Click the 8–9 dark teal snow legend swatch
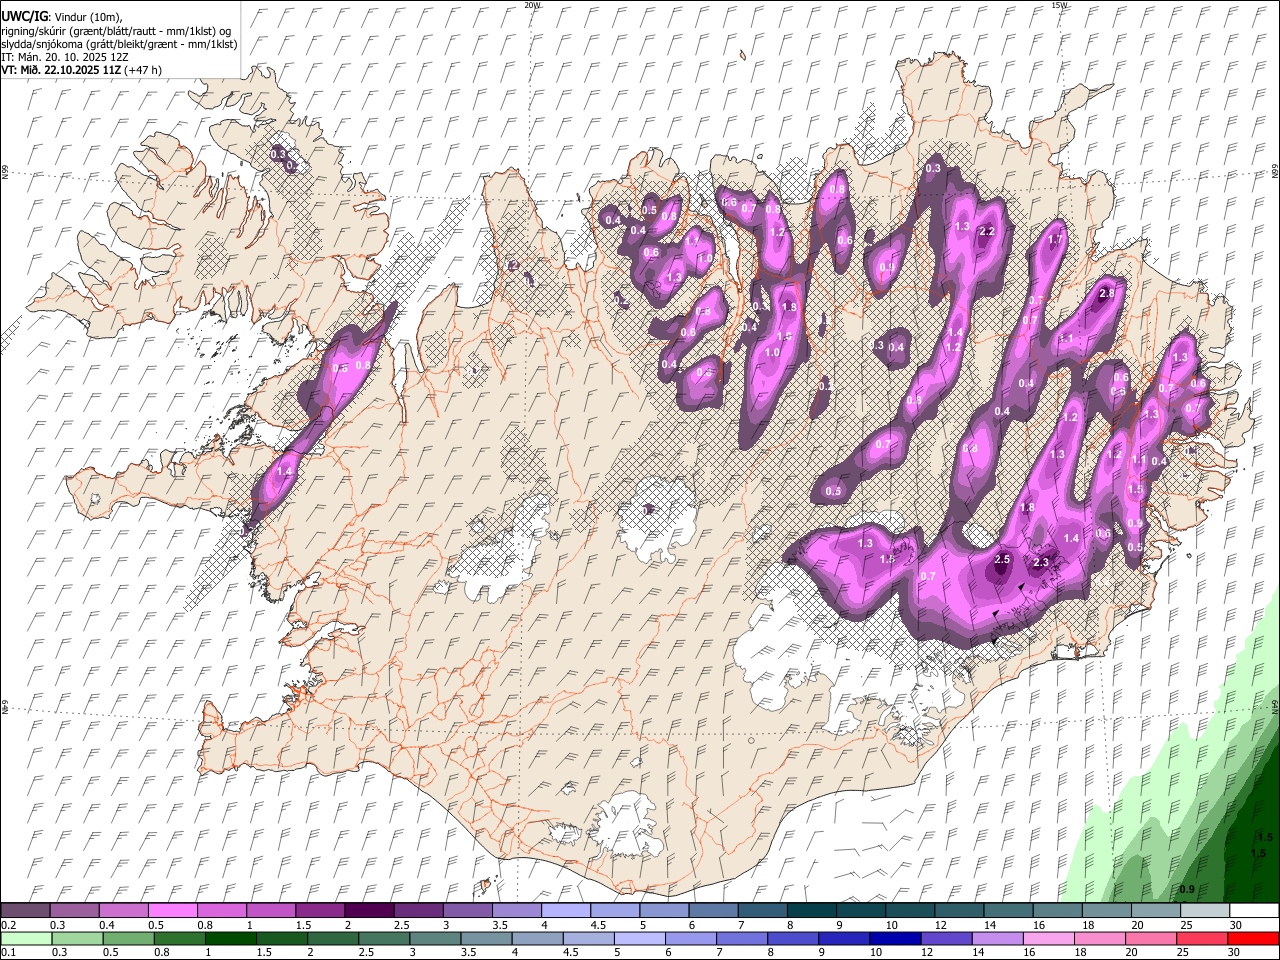The image size is (1280, 960). pos(810,910)
